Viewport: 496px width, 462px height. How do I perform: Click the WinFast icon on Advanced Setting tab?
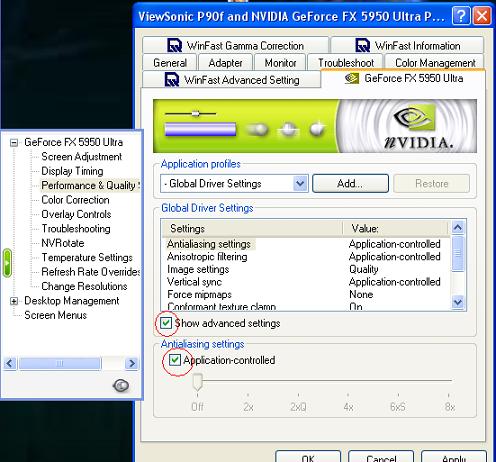pyautogui.click(x=172, y=80)
